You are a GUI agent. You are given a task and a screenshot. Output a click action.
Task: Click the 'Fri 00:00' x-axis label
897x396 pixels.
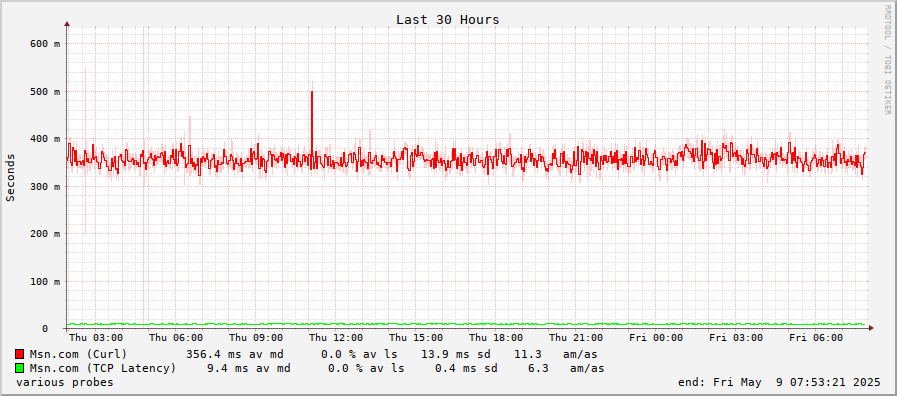[x=656, y=338]
